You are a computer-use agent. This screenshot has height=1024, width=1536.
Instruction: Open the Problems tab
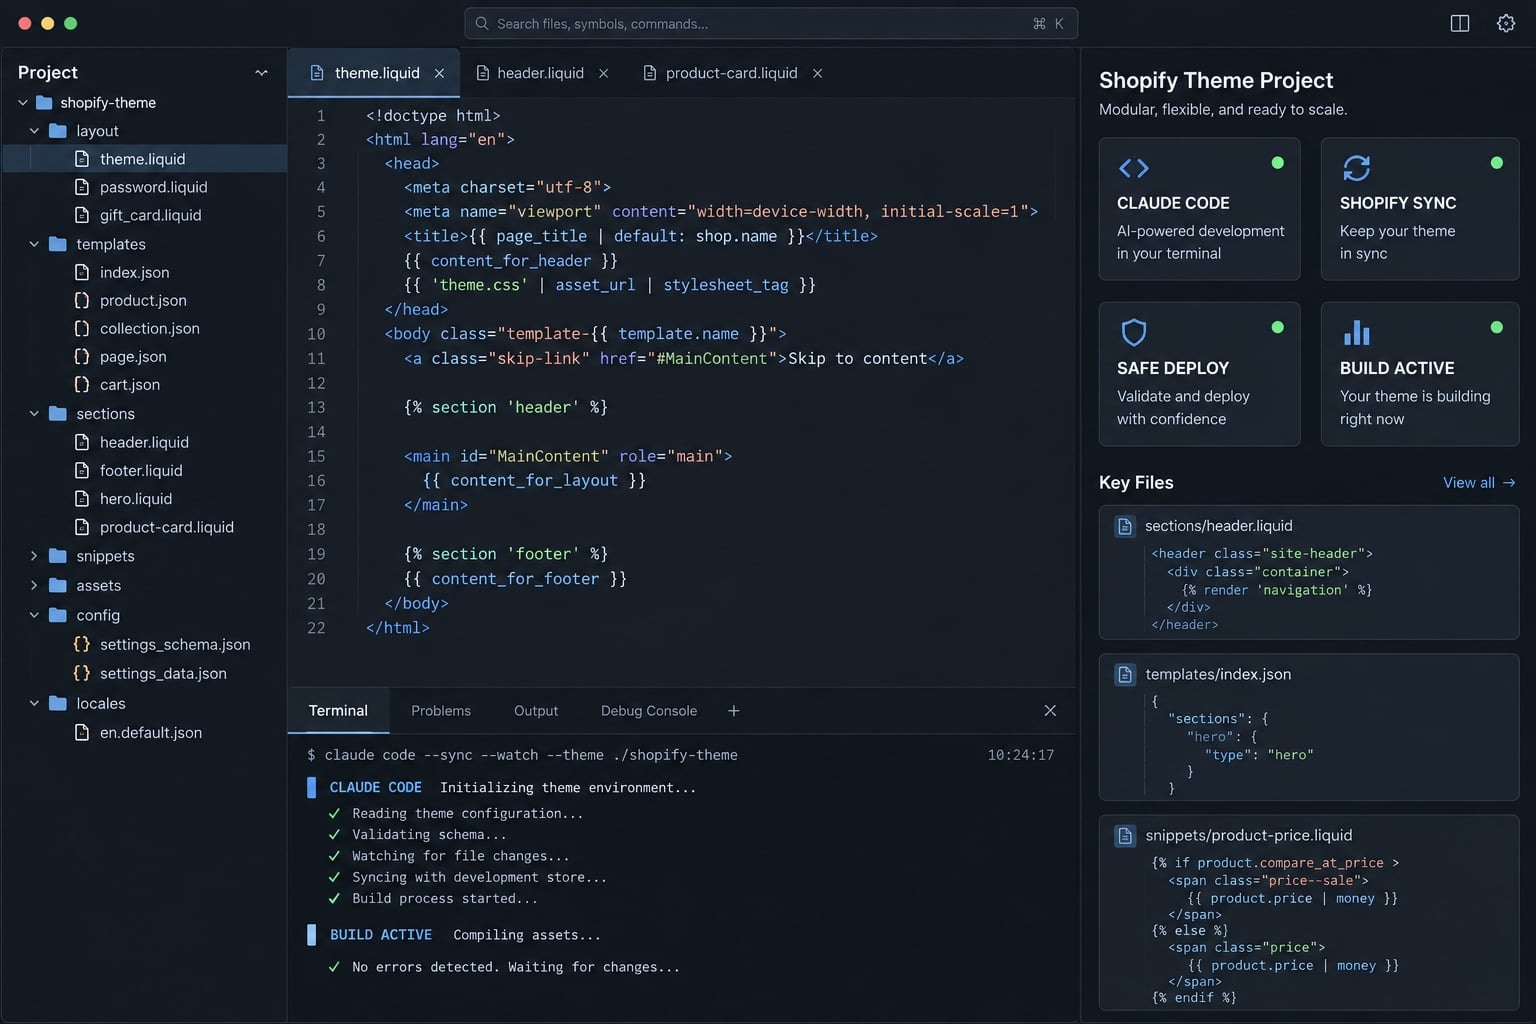click(441, 710)
